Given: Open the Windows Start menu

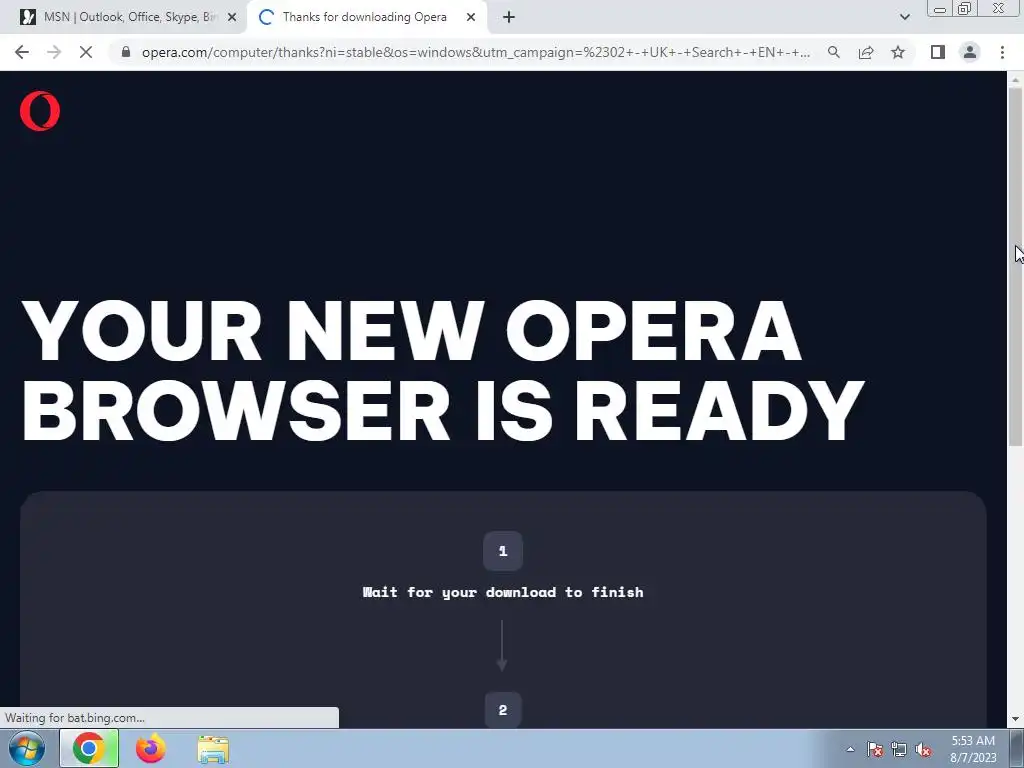Looking at the screenshot, I should pyautogui.click(x=27, y=748).
